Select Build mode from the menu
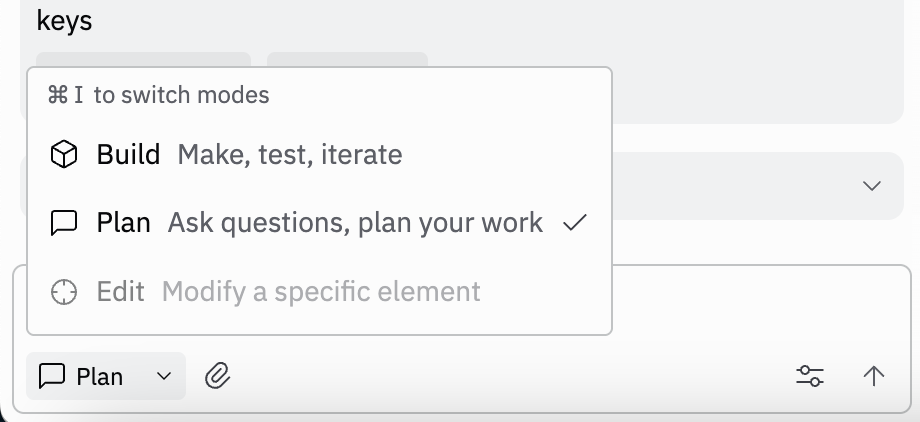 (x=128, y=155)
